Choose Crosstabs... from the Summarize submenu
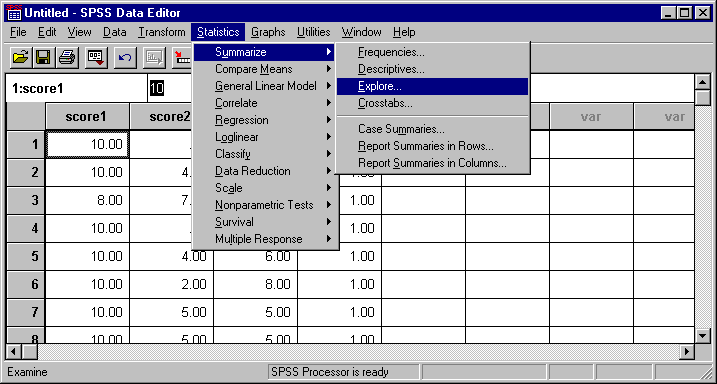The height and width of the screenshot is (384, 717). coord(432,103)
